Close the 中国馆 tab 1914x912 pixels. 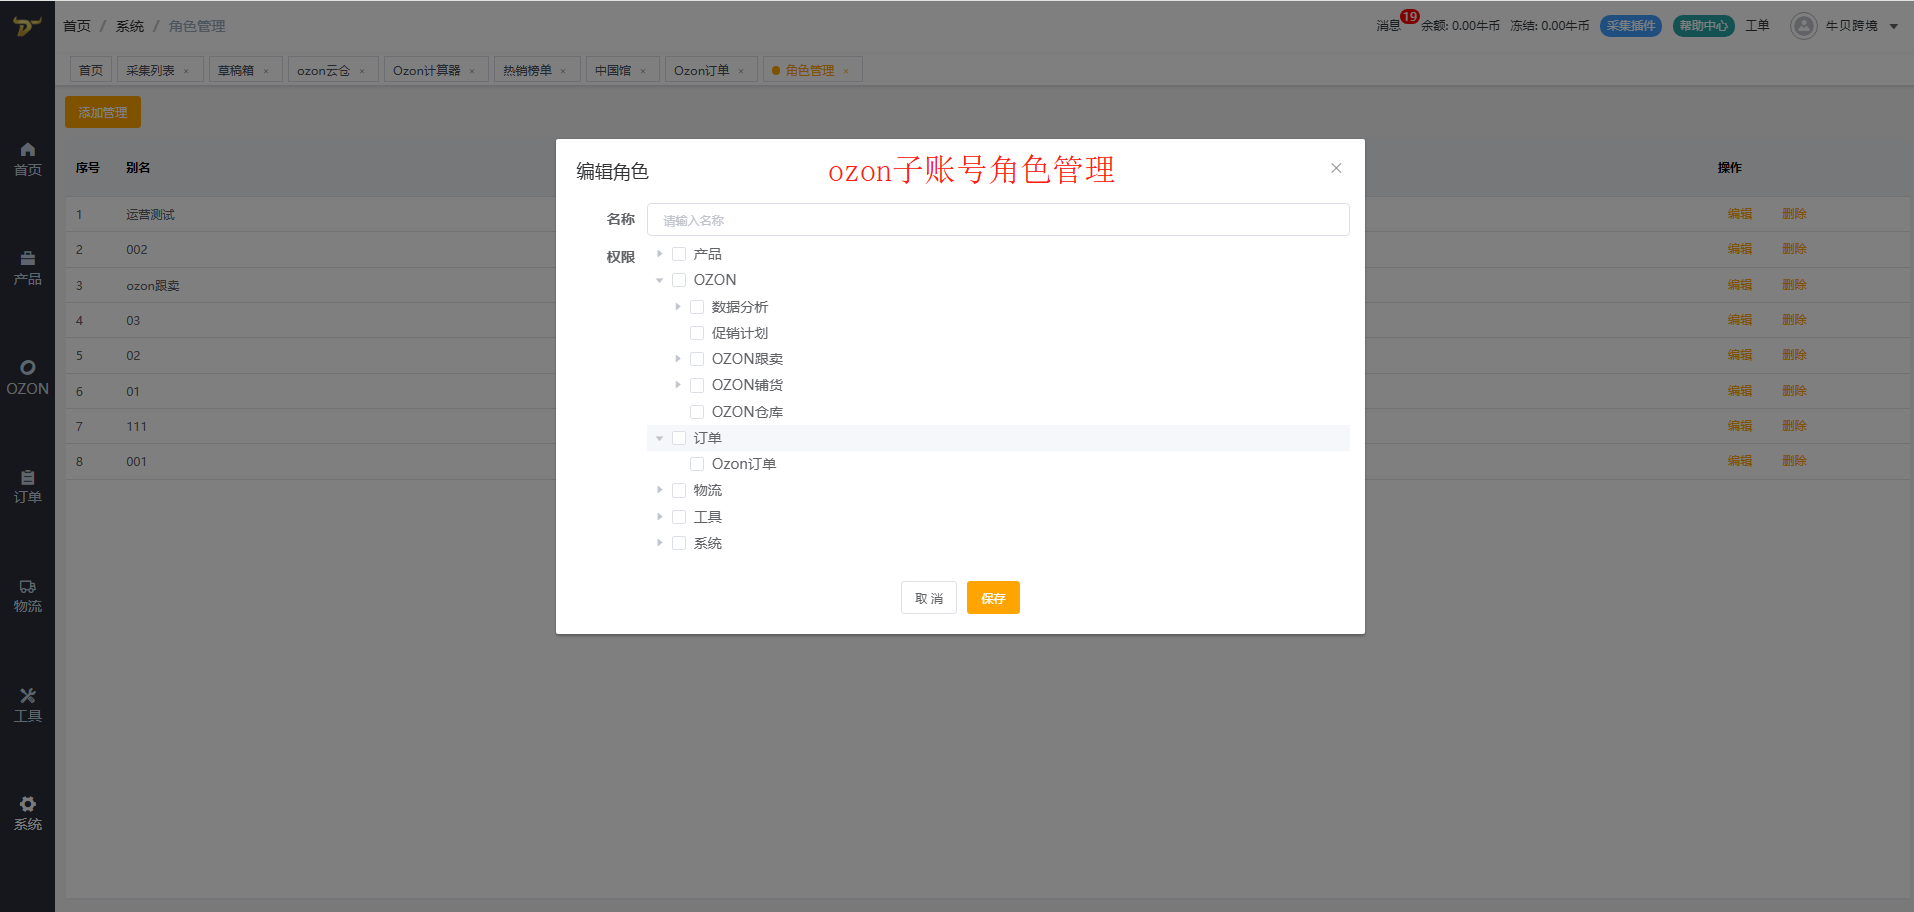(x=643, y=71)
